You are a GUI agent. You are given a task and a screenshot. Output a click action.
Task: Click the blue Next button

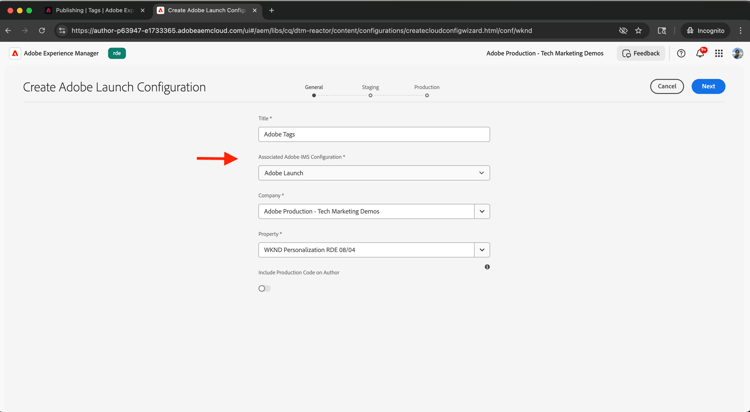708,87
